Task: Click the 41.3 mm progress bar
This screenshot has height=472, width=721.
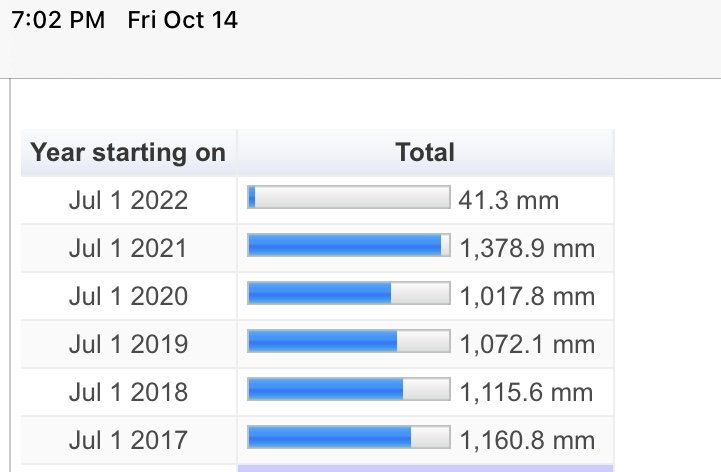Action: (349, 197)
